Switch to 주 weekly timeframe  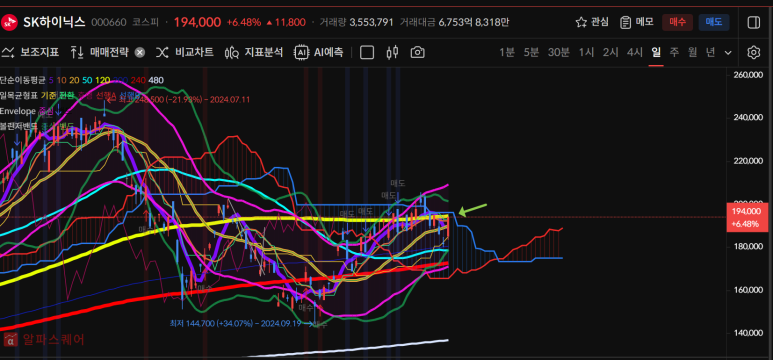(x=674, y=52)
